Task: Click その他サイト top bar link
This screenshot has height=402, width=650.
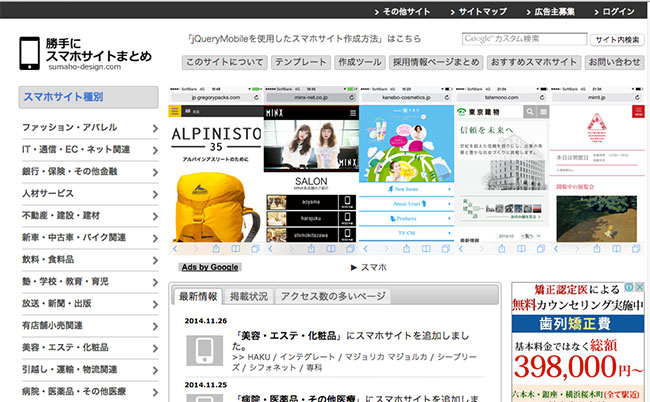Action: point(402,12)
